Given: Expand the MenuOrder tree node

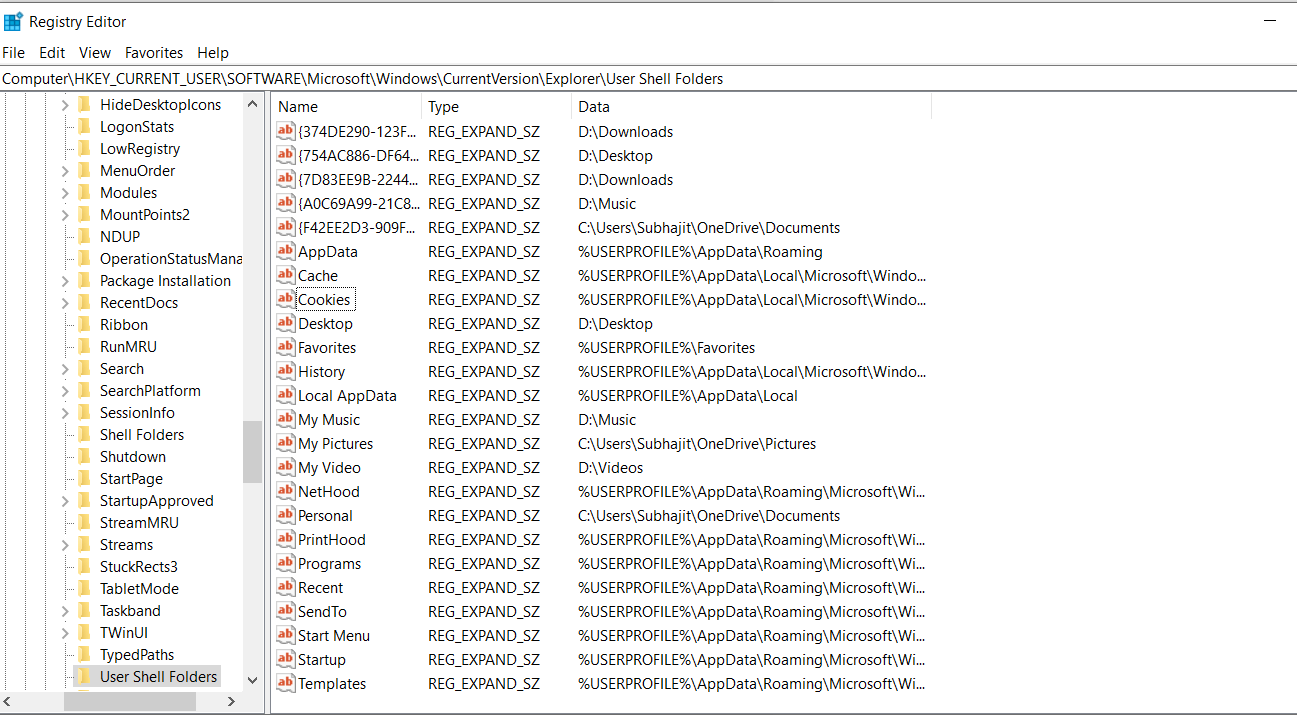Looking at the screenshot, I should pos(65,171).
